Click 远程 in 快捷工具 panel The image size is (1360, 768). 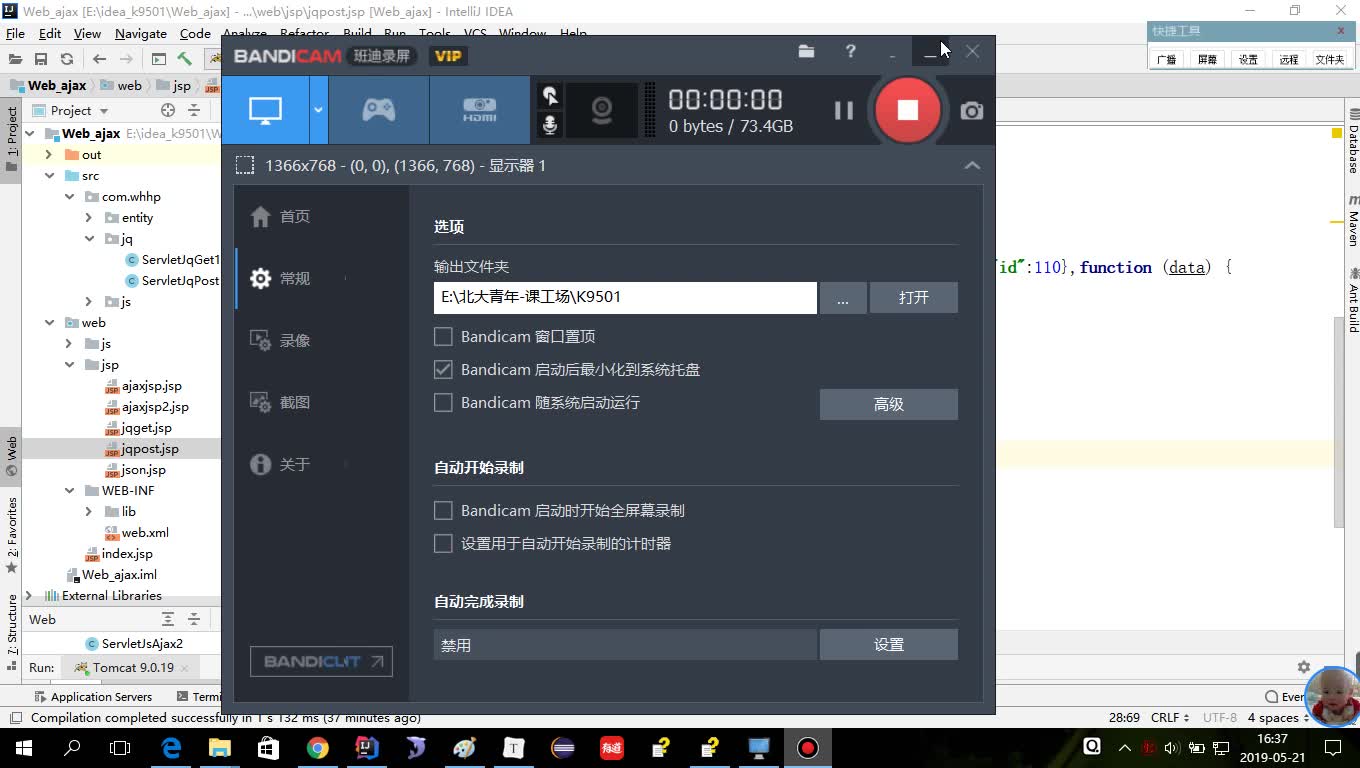pos(1289,59)
